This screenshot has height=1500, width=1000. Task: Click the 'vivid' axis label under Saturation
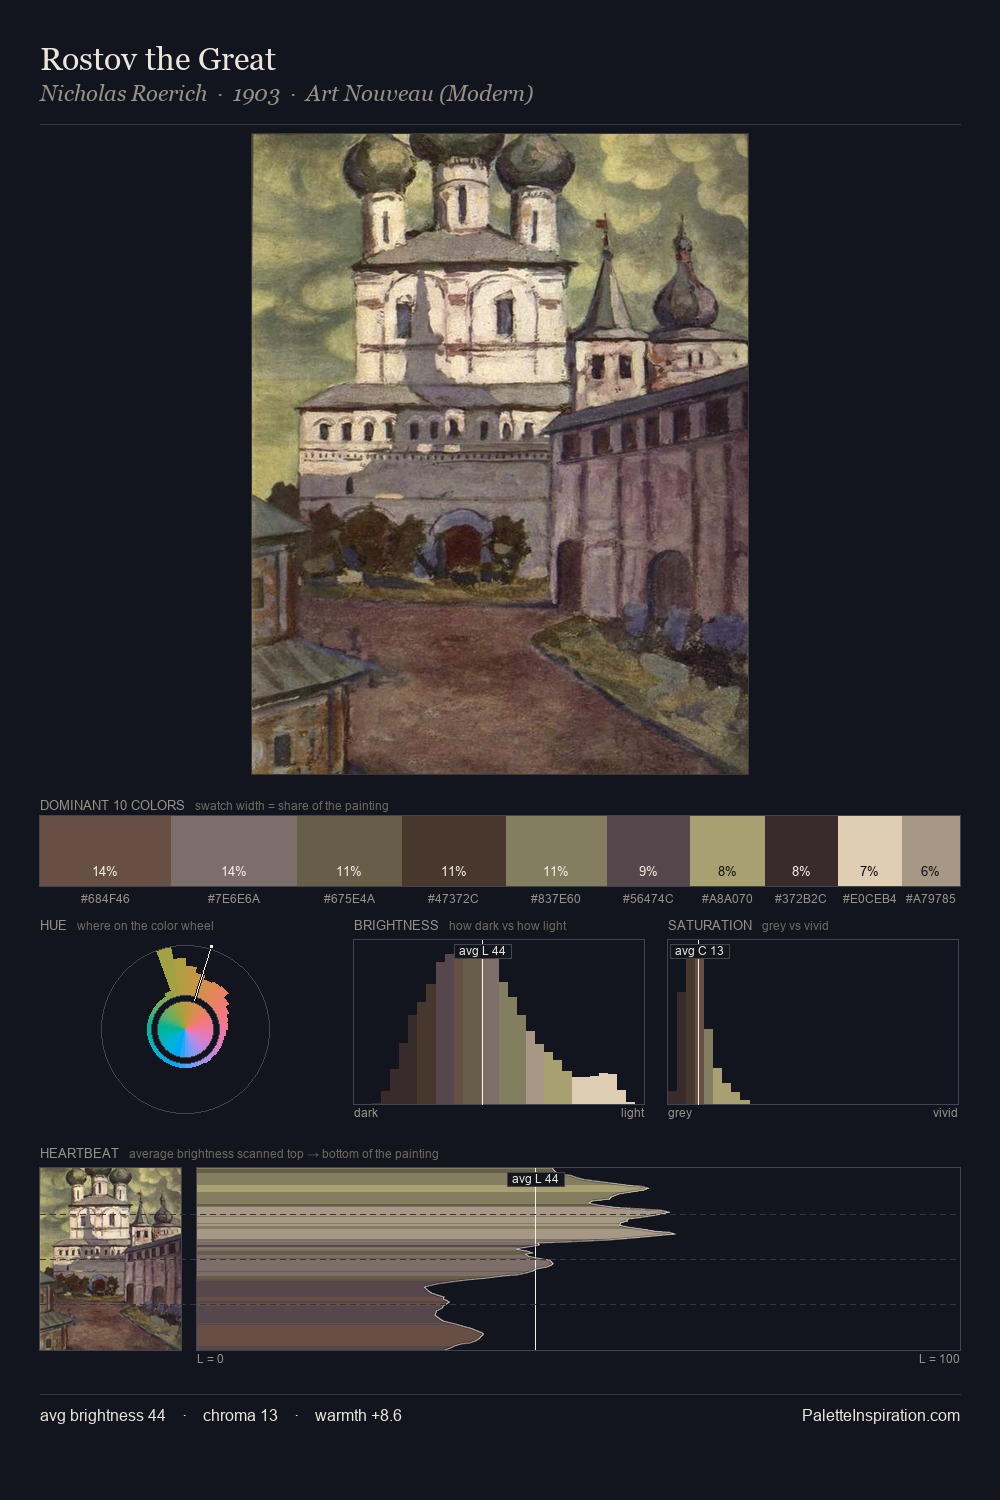click(945, 1113)
